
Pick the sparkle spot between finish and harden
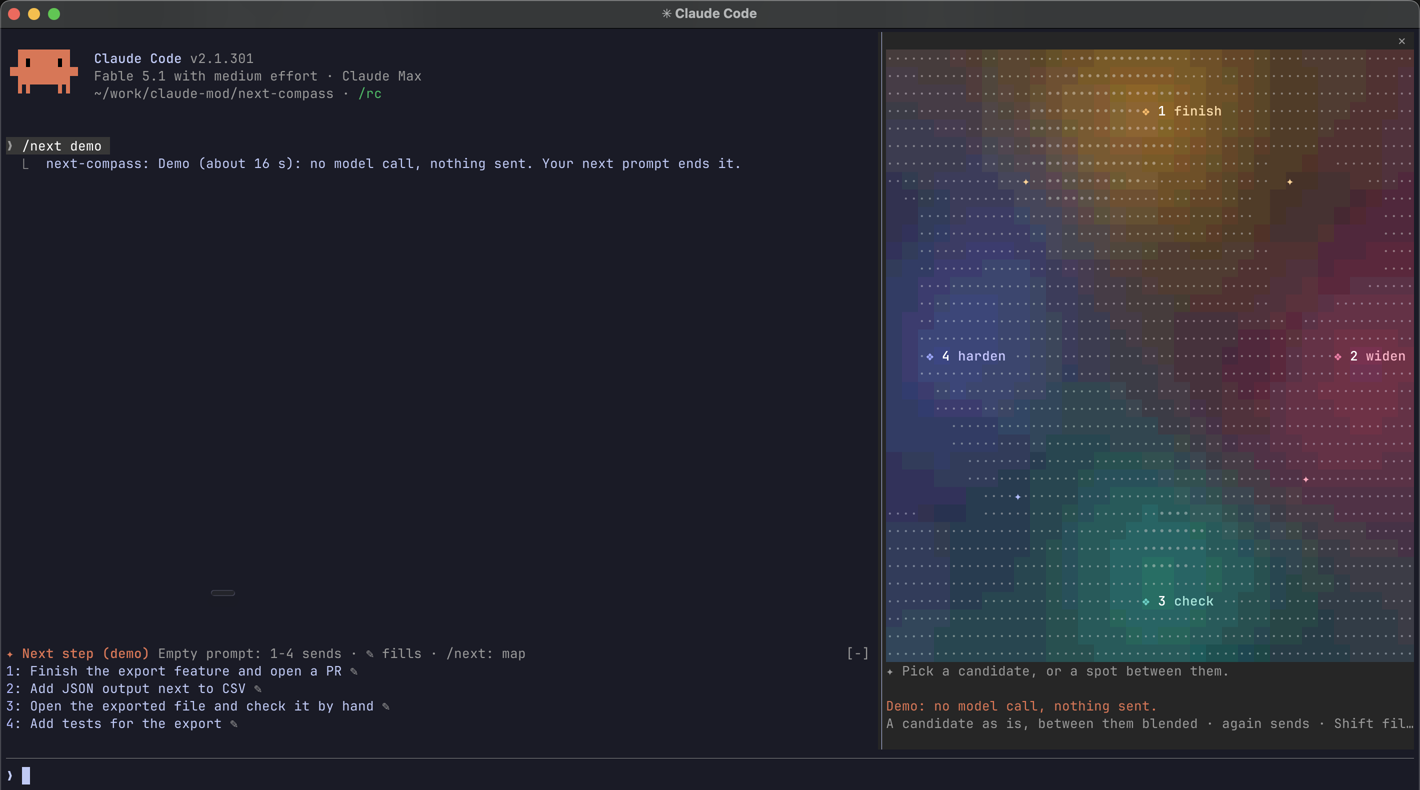point(1026,182)
